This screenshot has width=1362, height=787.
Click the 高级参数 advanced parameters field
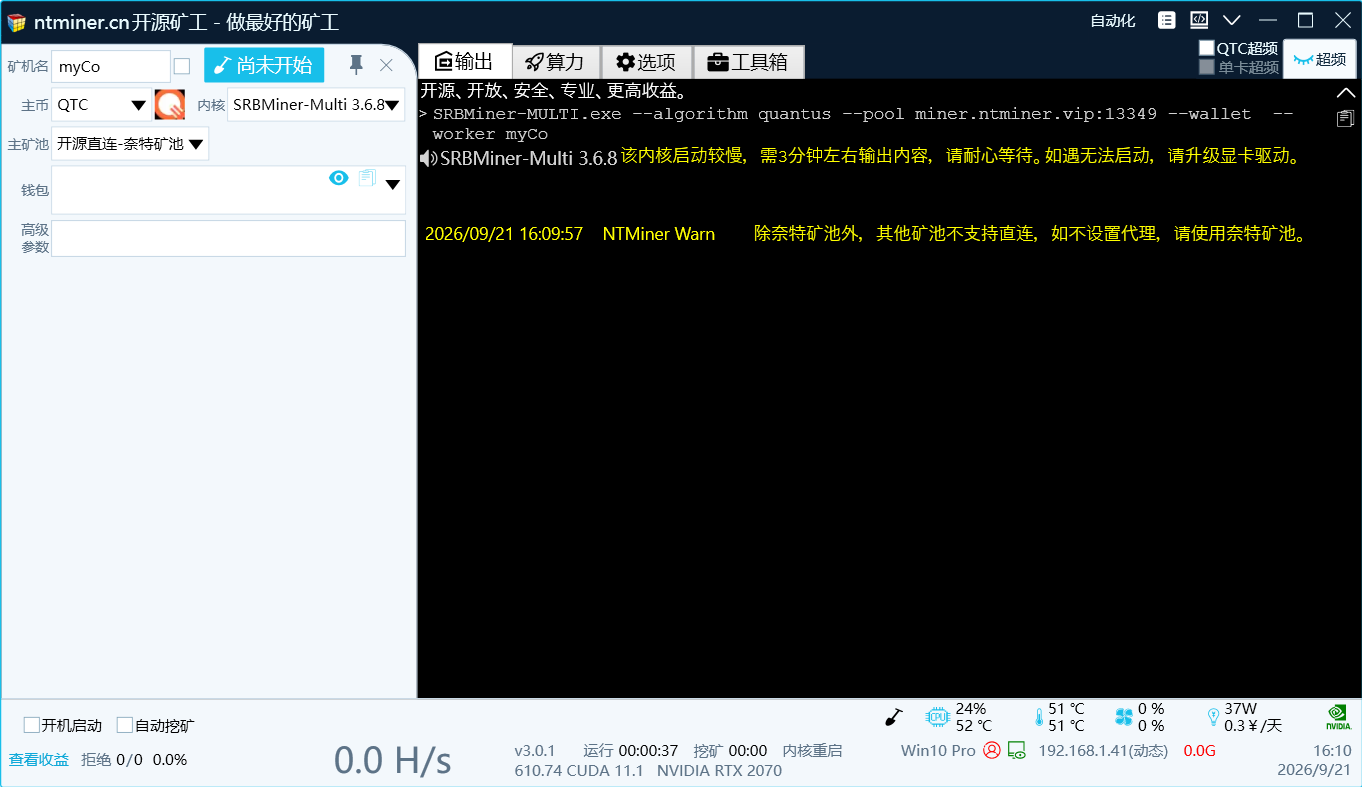point(228,238)
